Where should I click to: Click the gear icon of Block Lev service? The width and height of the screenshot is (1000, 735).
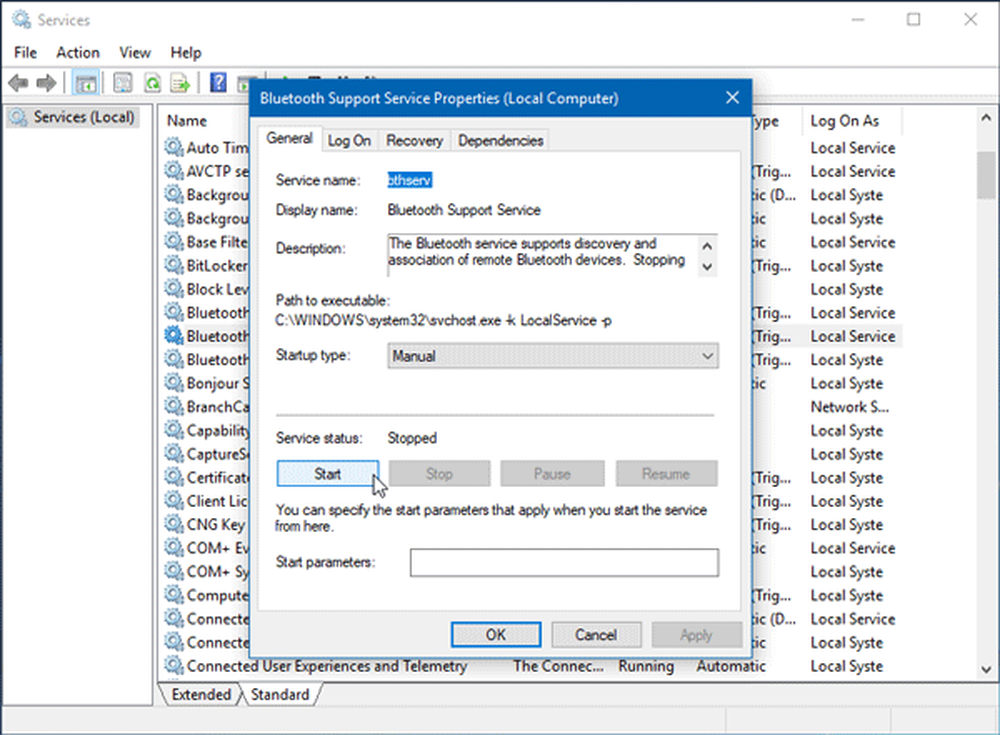[x=173, y=289]
